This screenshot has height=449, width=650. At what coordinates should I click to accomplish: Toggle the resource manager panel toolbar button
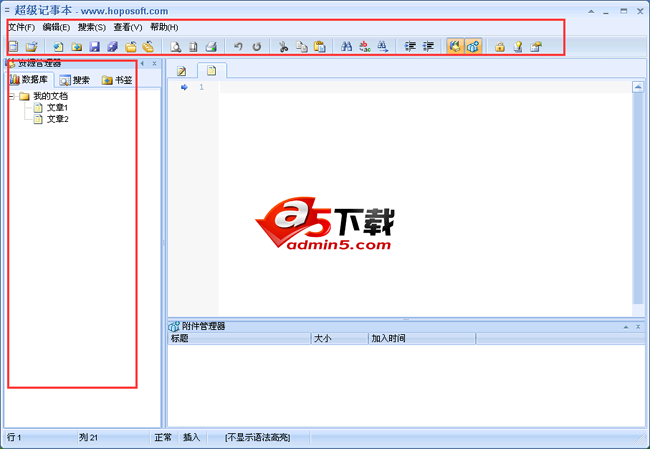455,46
